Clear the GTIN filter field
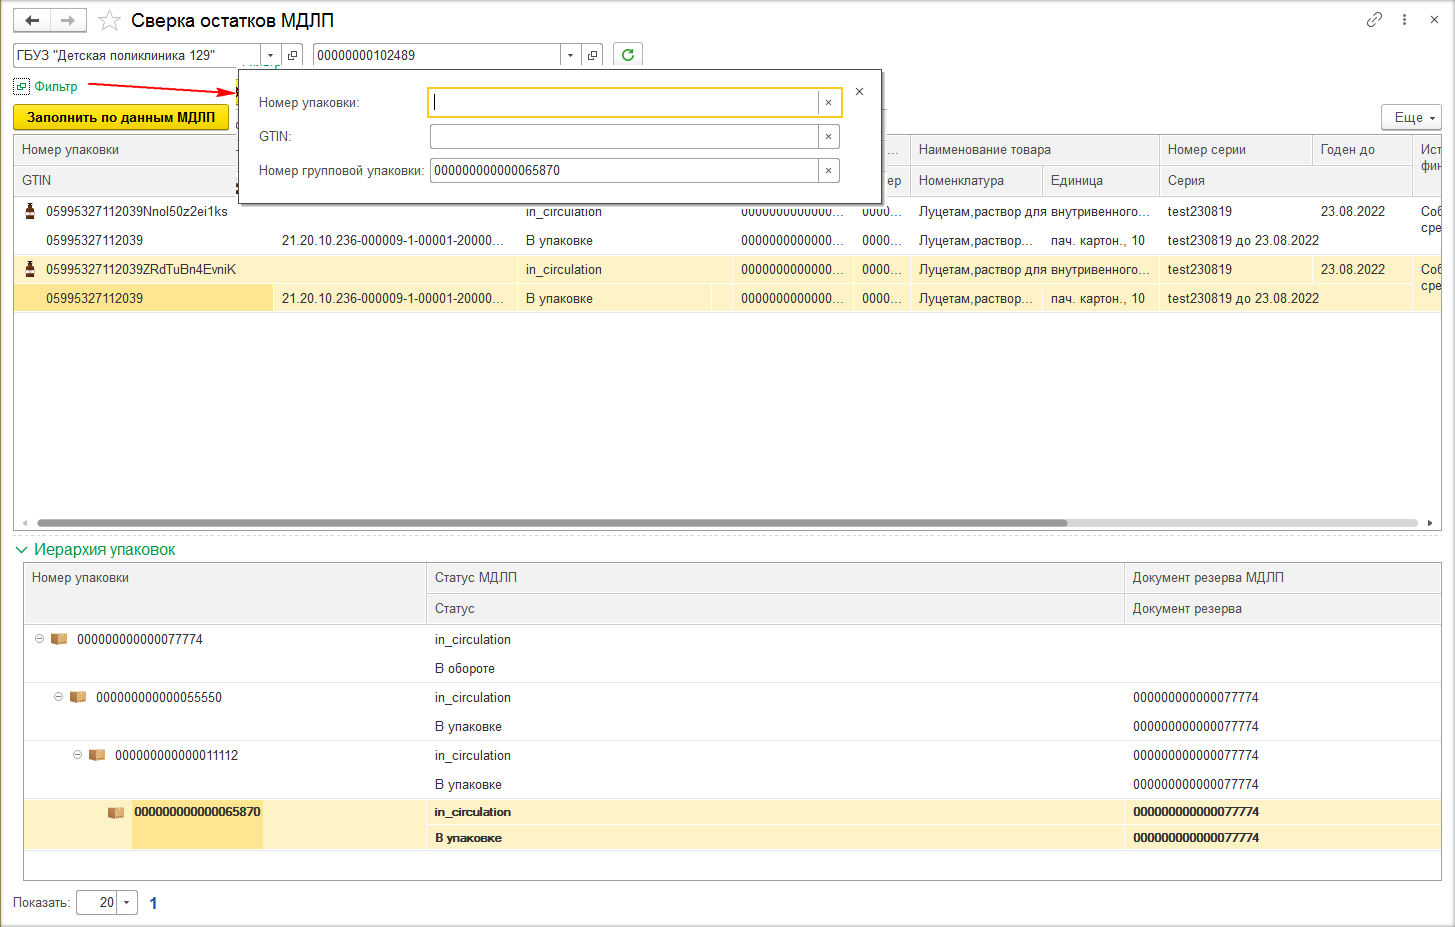 (829, 136)
